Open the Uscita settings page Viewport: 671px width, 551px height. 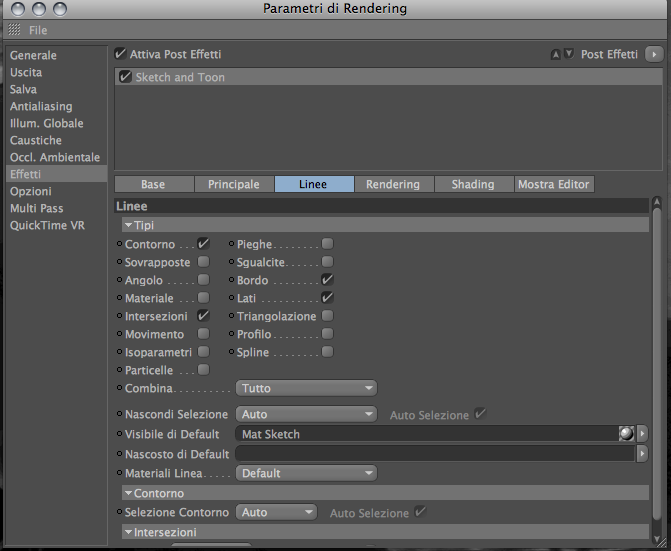(56, 72)
